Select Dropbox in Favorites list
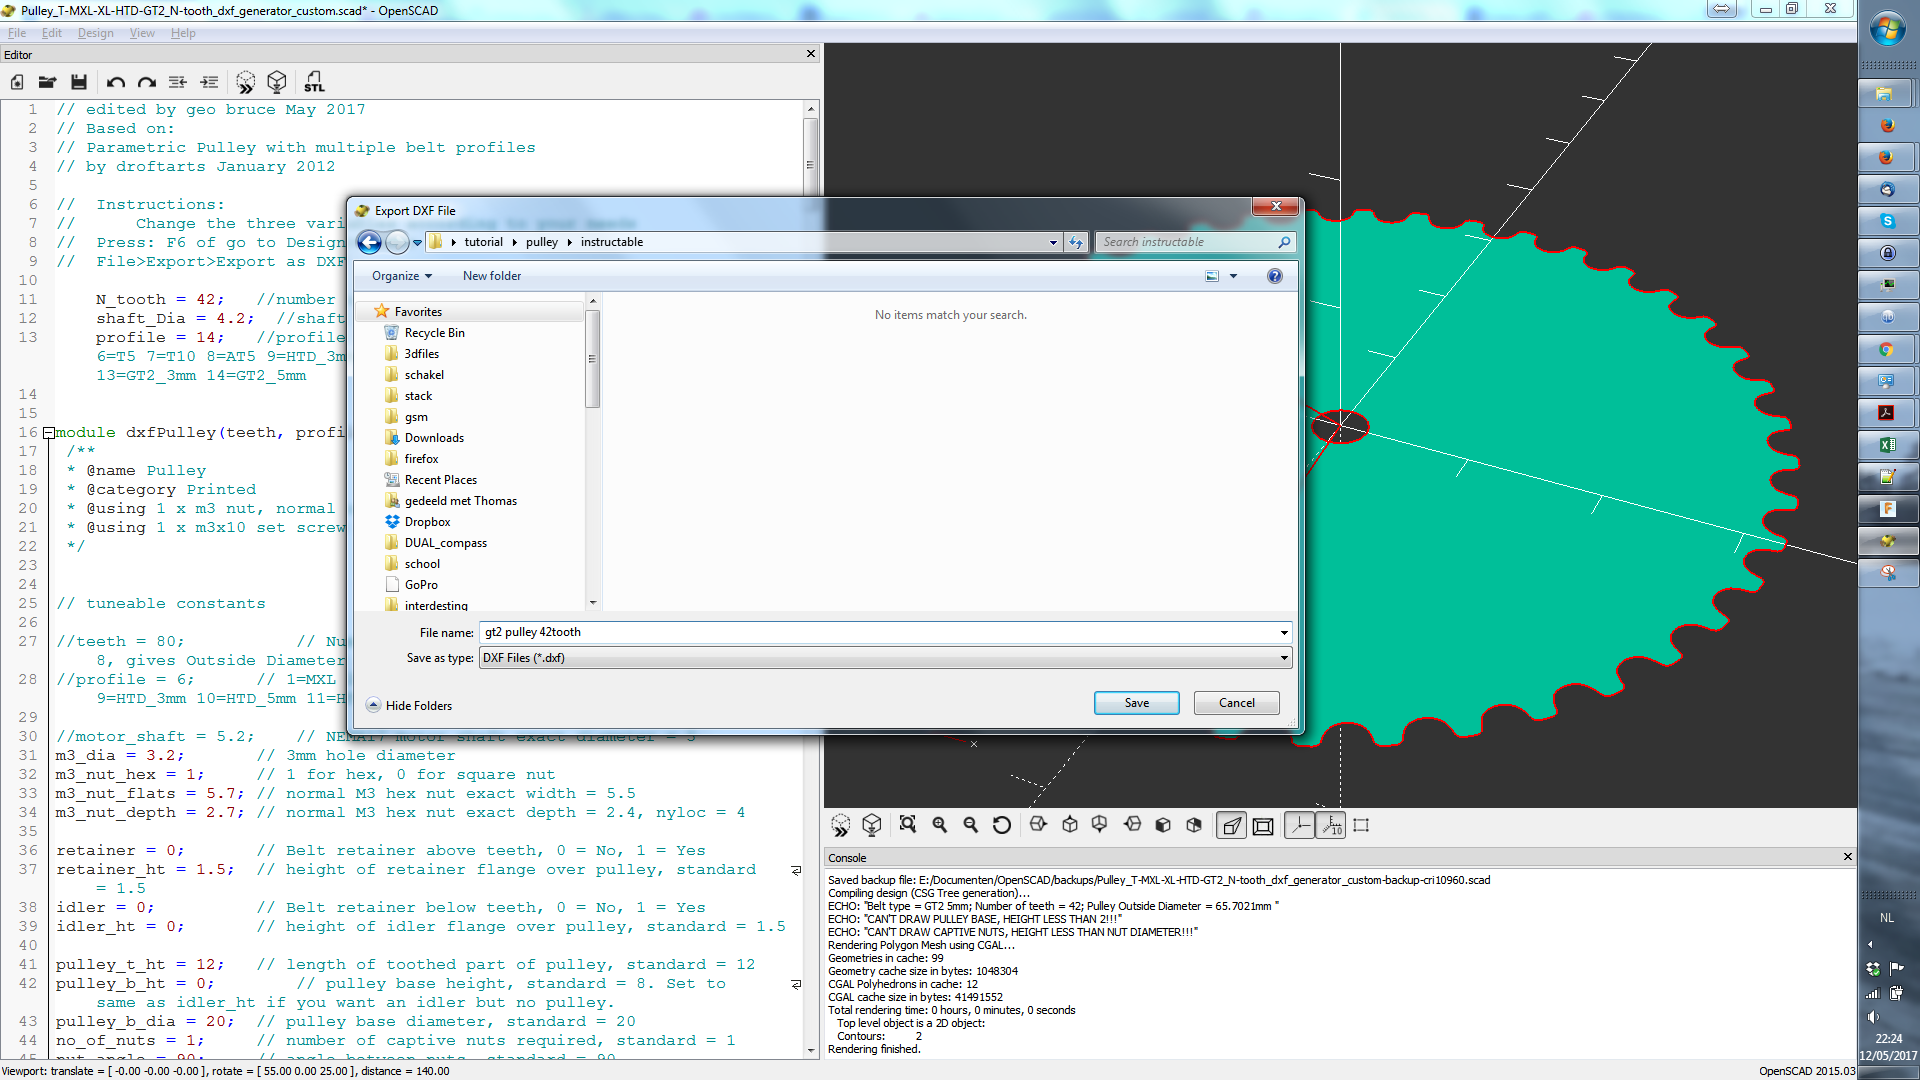 click(427, 522)
